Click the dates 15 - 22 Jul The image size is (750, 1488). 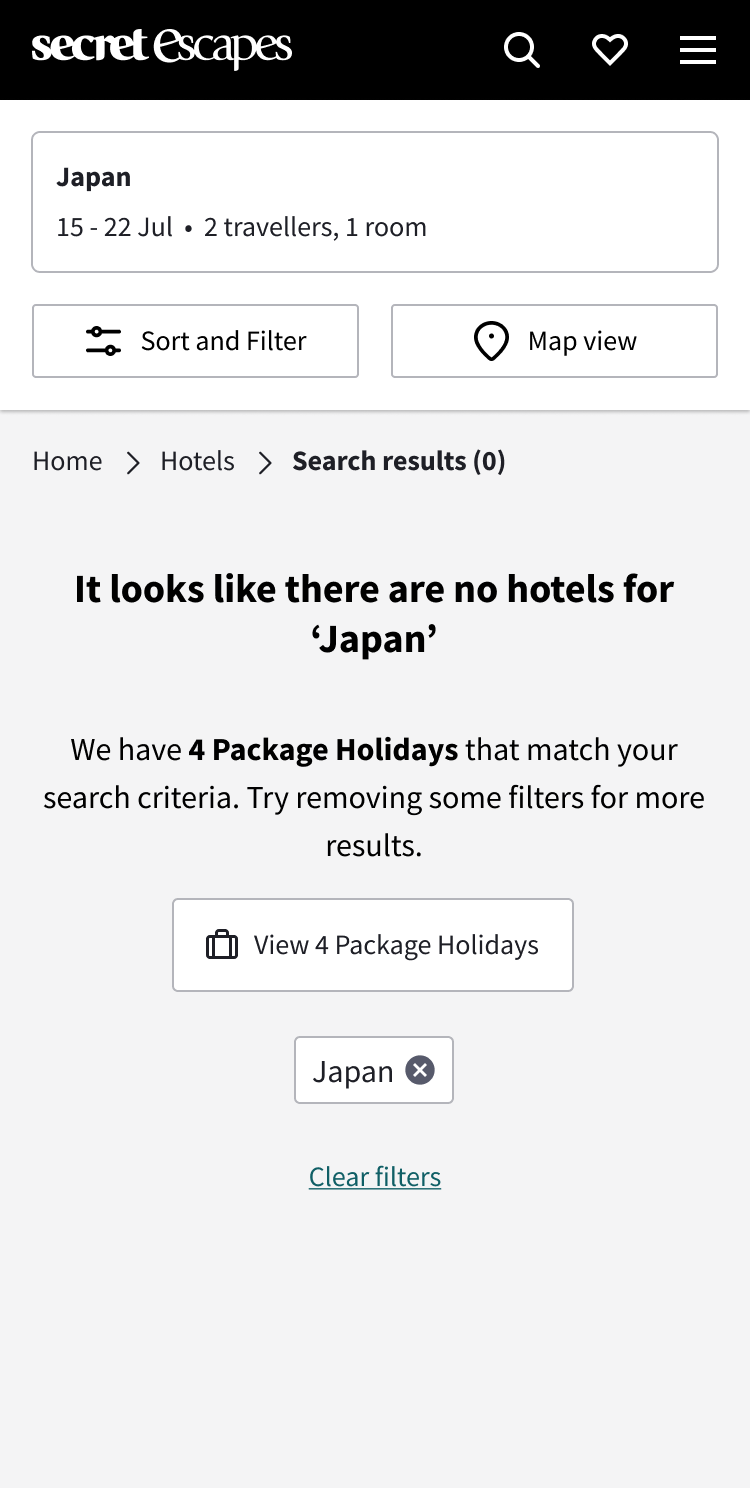tap(115, 227)
